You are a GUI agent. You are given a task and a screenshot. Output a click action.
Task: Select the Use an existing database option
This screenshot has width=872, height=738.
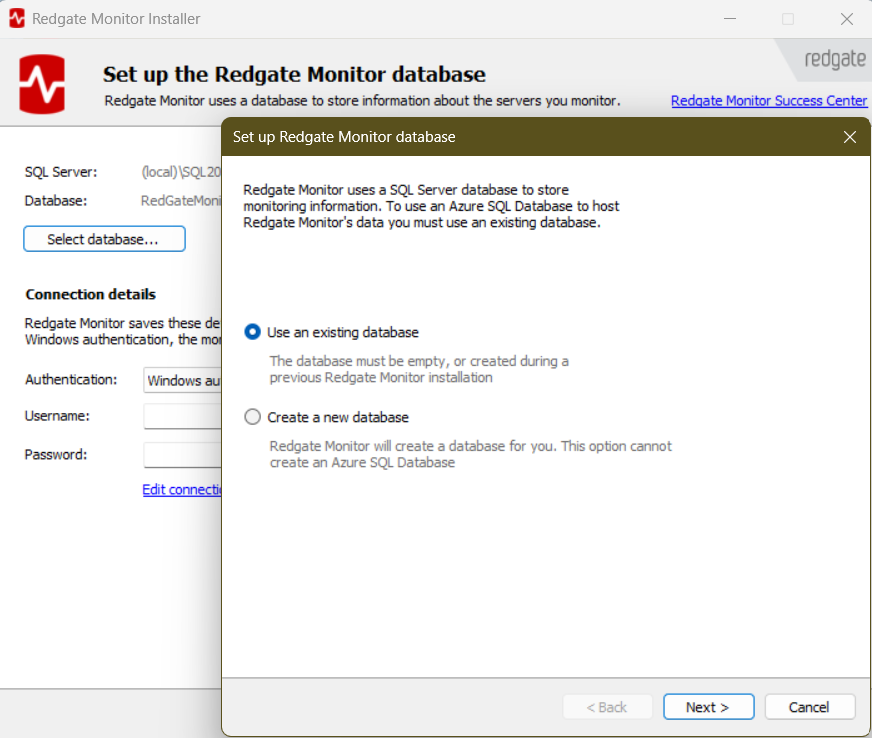[x=253, y=332]
